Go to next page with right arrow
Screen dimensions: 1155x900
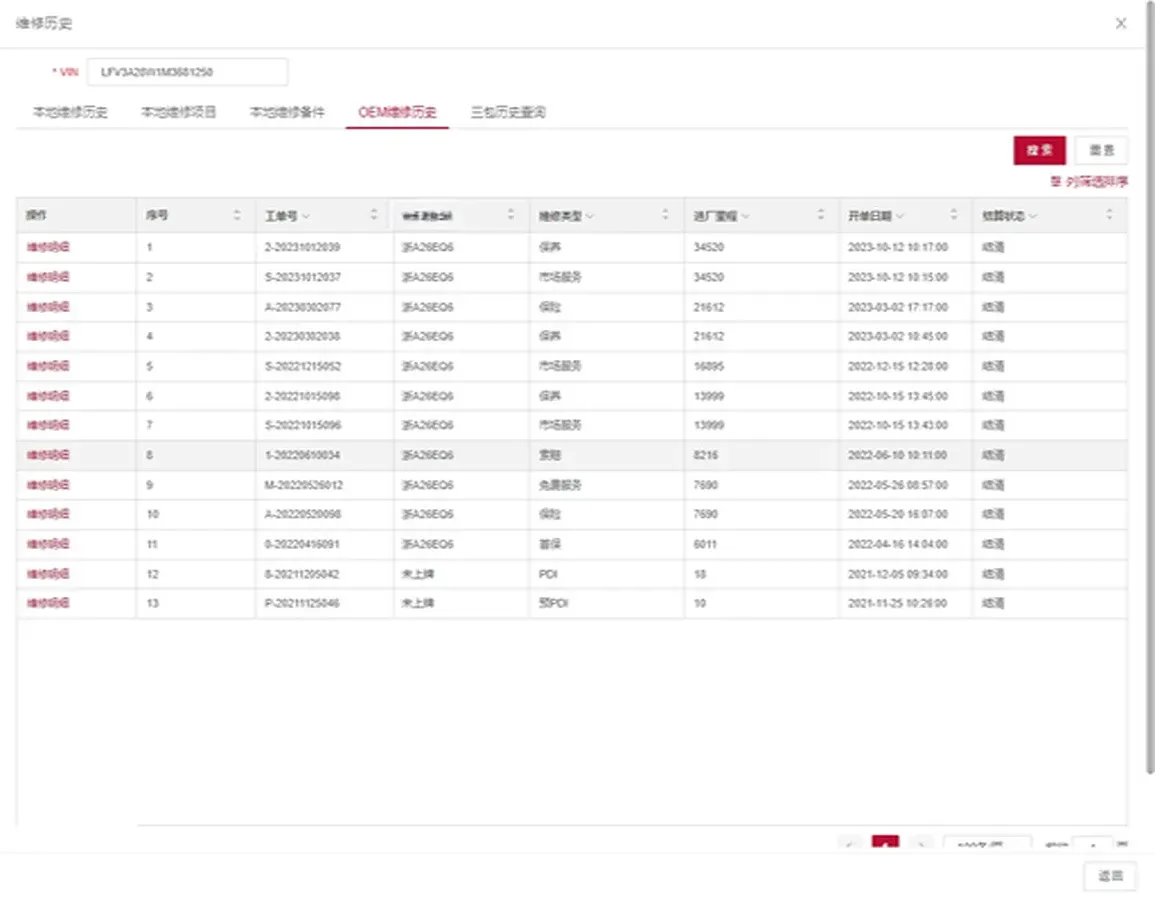921,845
